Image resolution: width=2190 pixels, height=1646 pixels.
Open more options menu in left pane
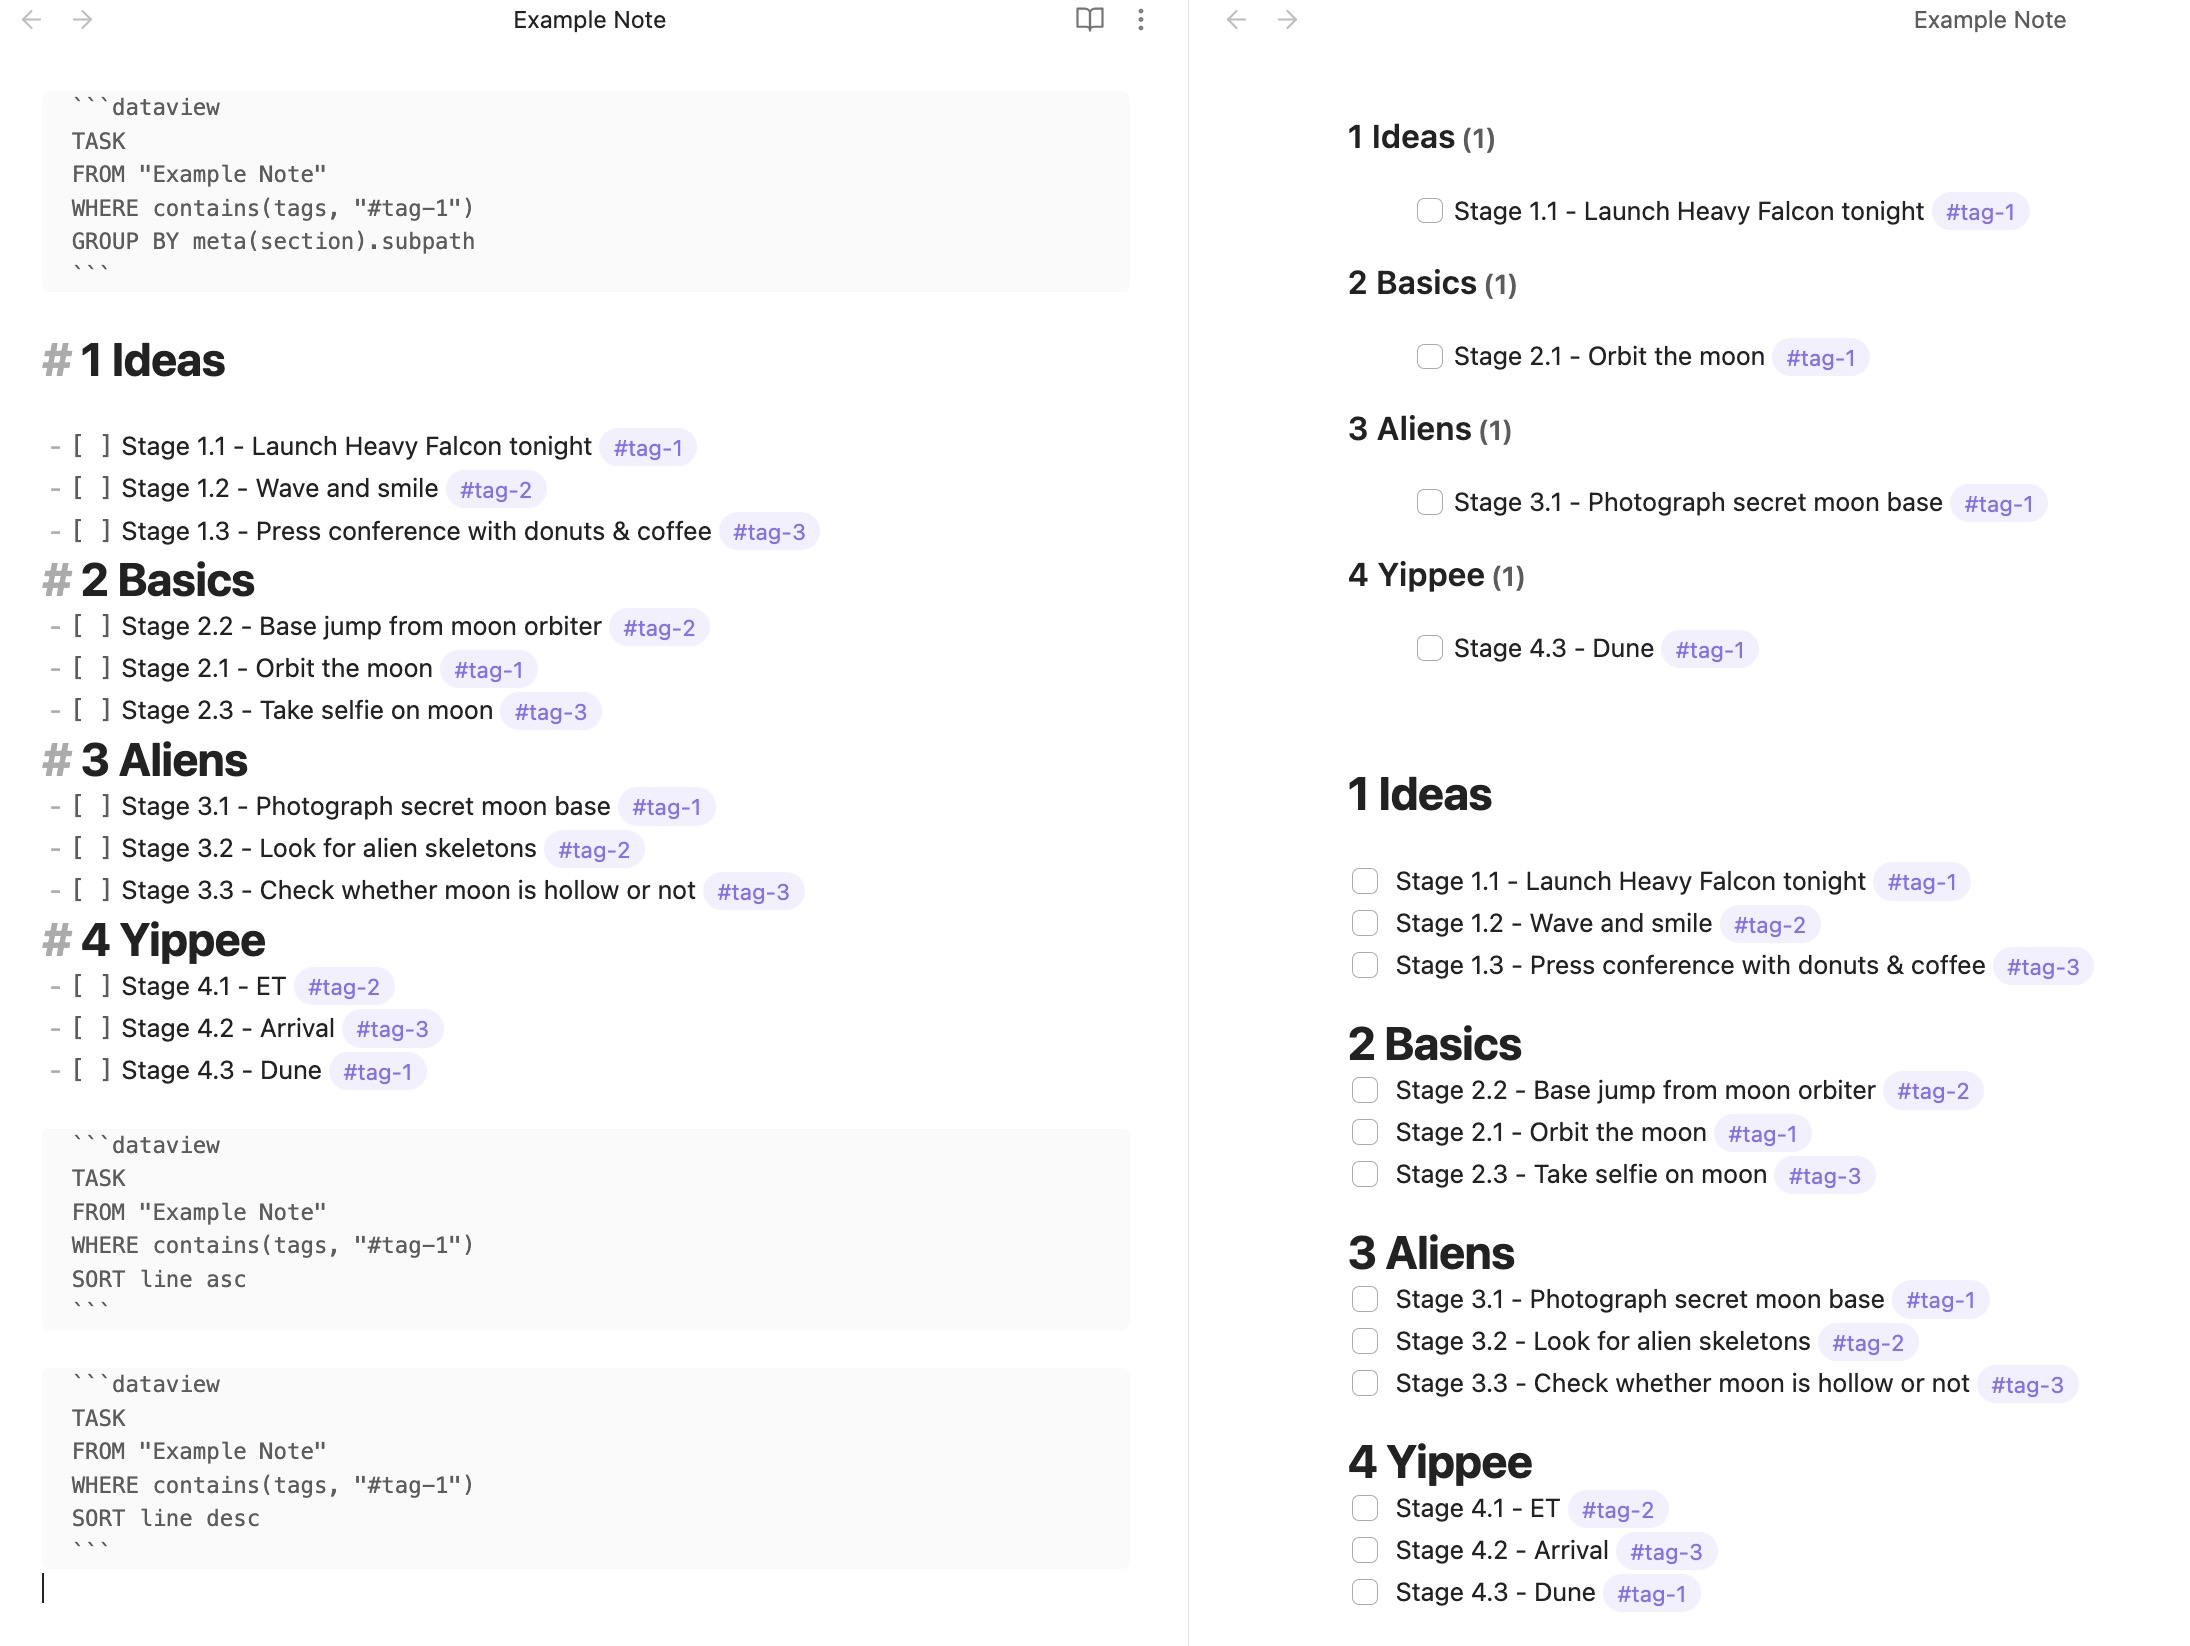pyautogui.click(x=1141, y=20)
